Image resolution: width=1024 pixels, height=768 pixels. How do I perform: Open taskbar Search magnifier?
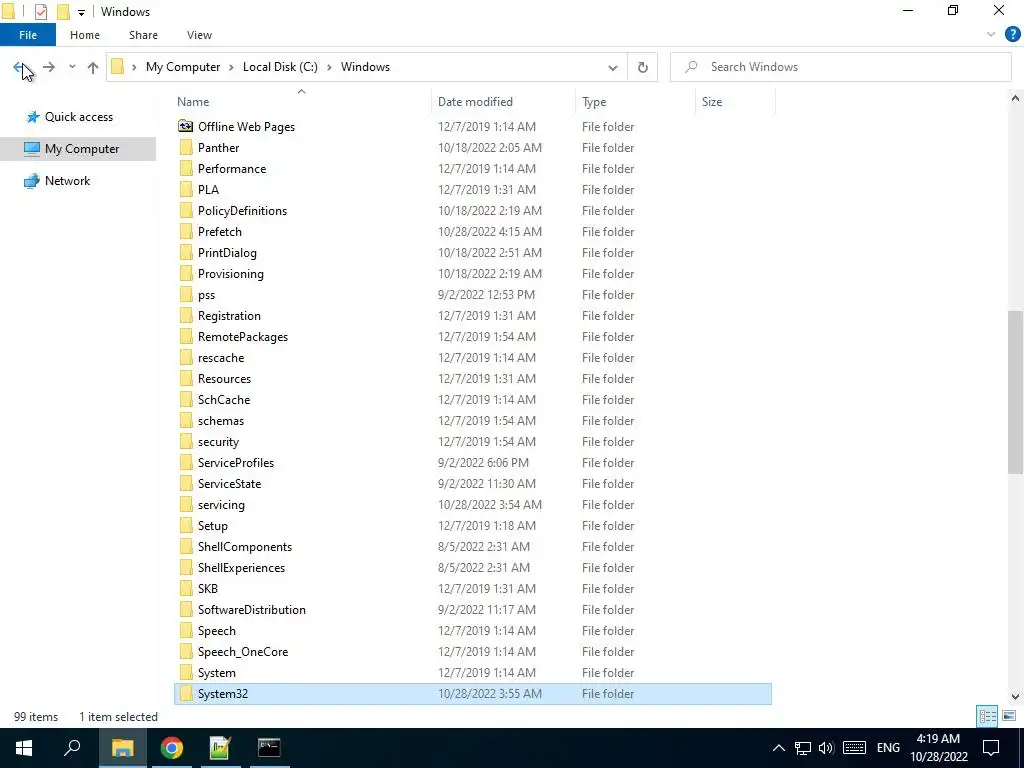[72, 748]
